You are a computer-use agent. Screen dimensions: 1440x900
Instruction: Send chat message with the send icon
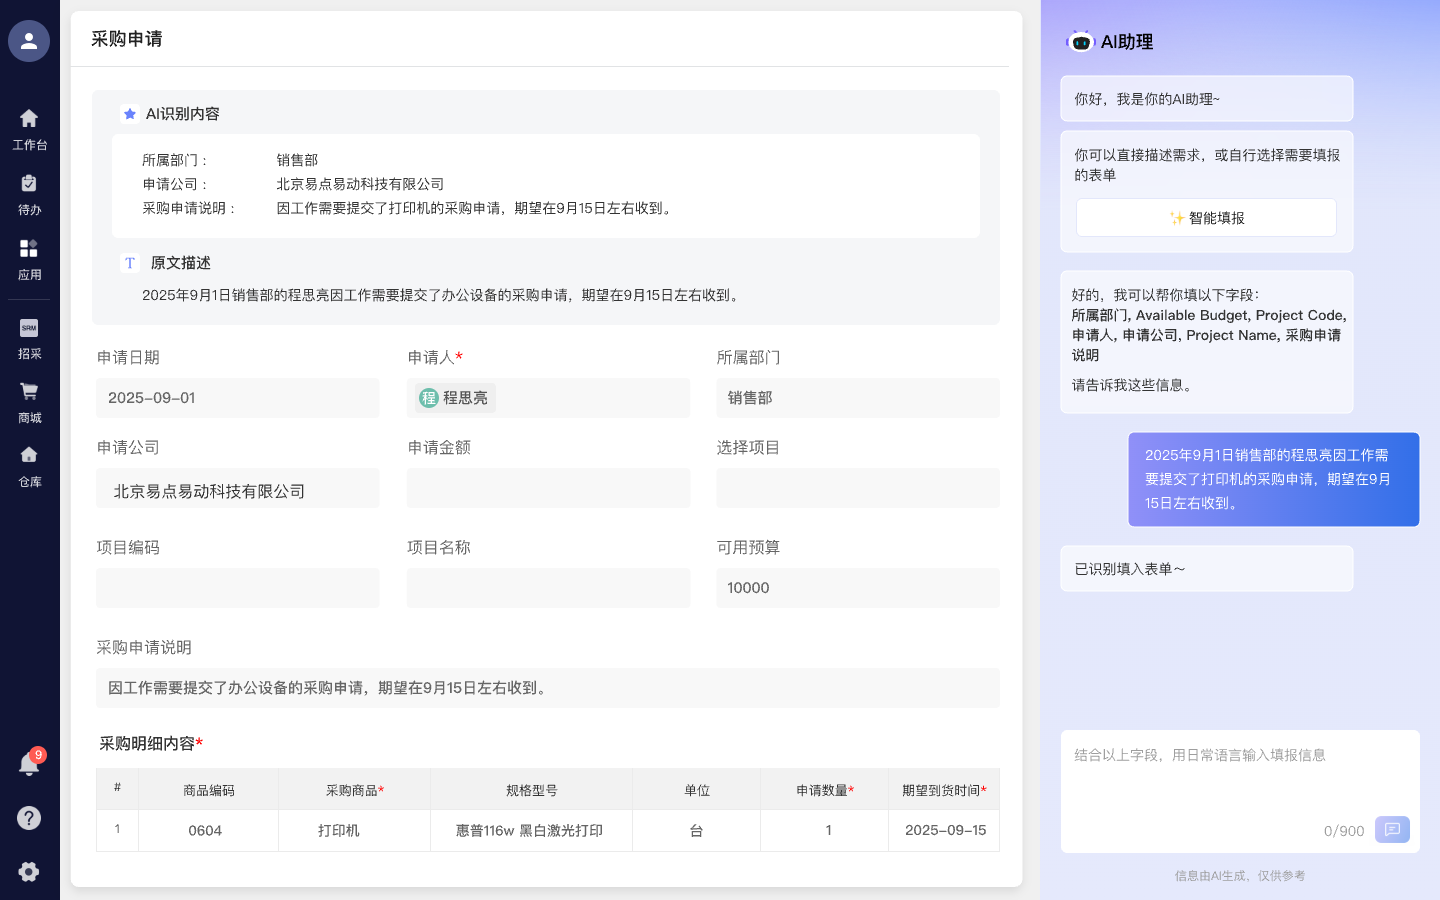(x=1392, y=829)
